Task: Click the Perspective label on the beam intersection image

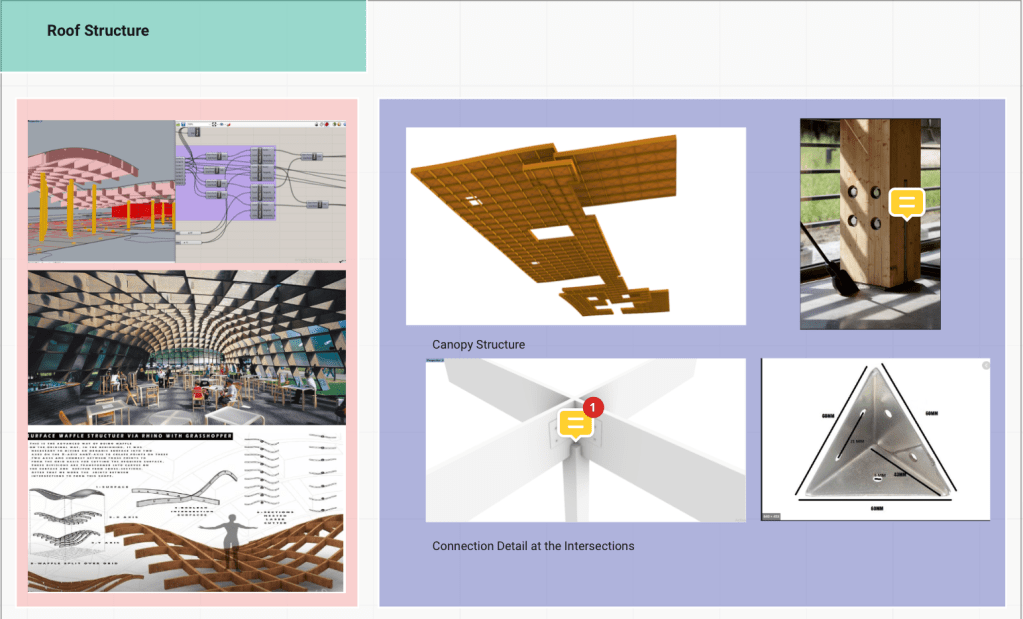Action: 434,359
